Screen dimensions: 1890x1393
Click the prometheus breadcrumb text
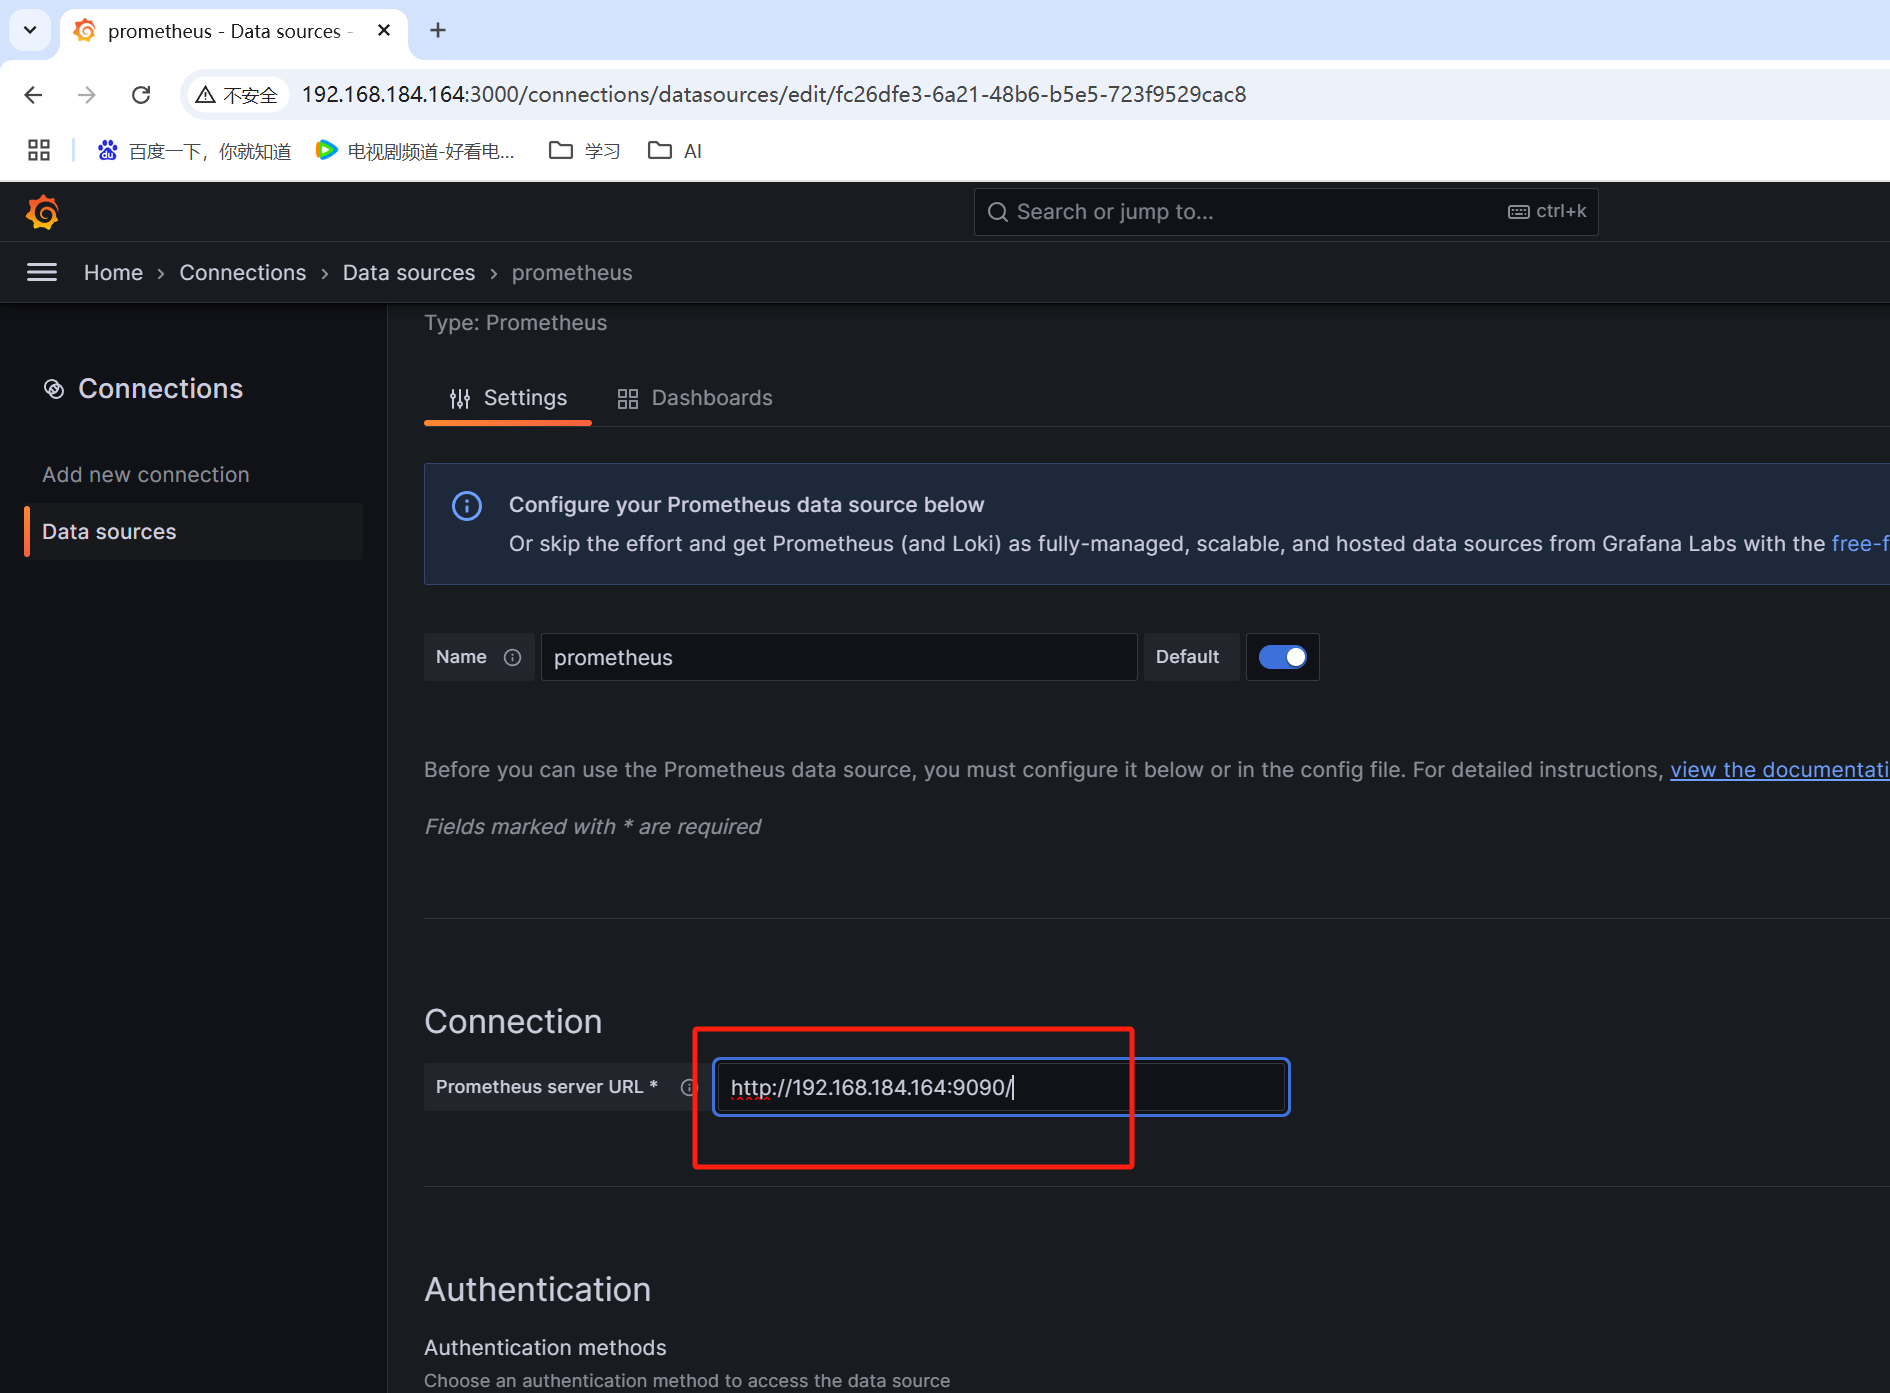572,273
